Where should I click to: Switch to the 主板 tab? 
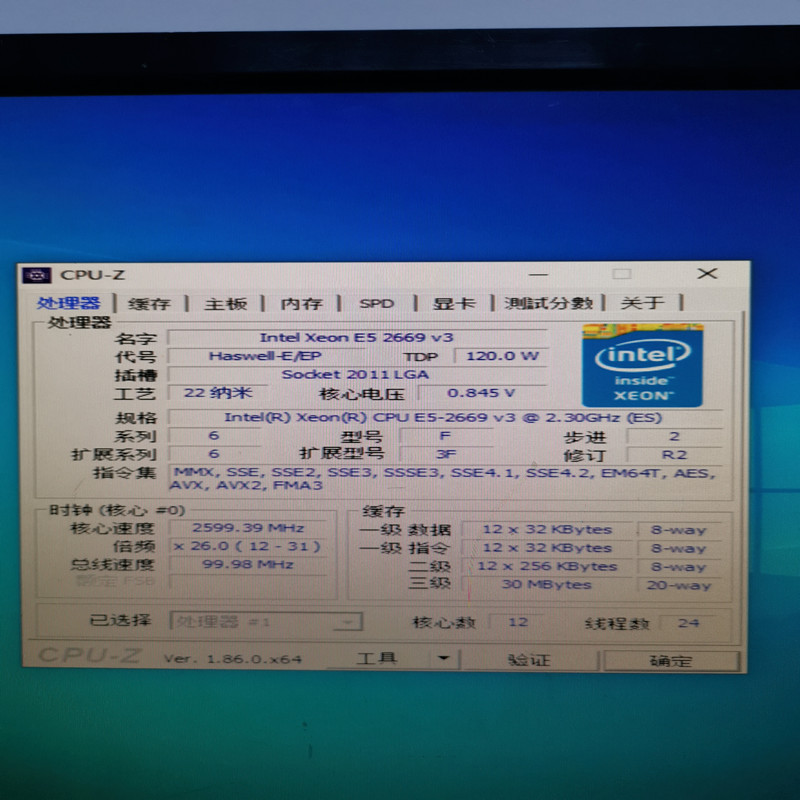(x=226, y=304)
